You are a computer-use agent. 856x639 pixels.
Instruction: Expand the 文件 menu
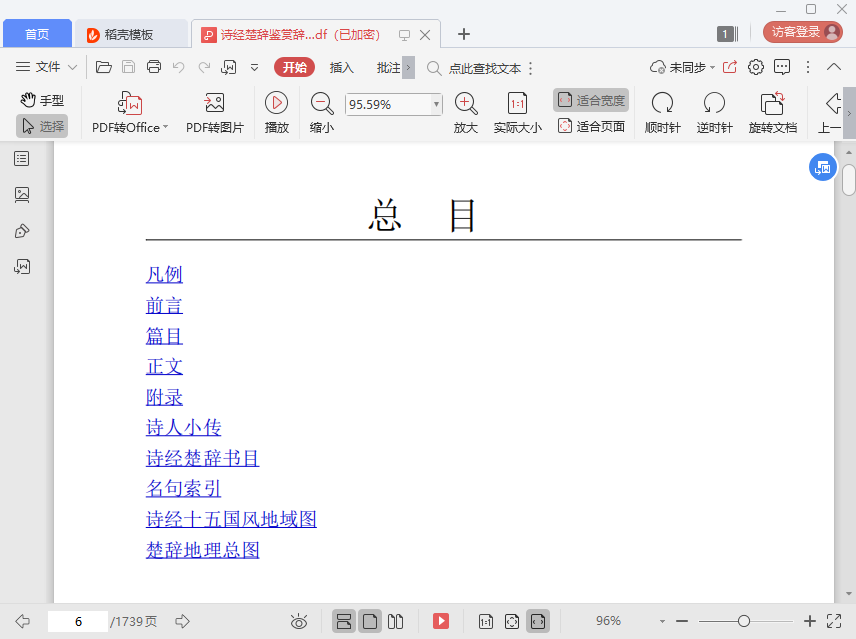[47, 67]
